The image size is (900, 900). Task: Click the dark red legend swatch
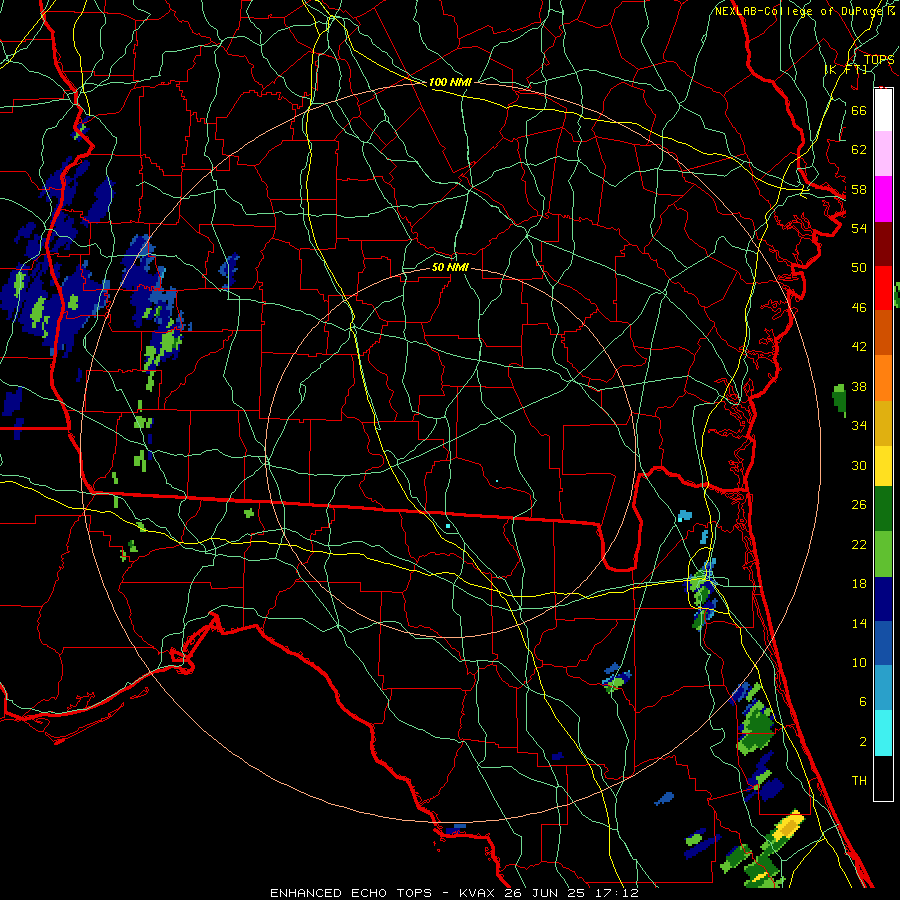[883, 244]
